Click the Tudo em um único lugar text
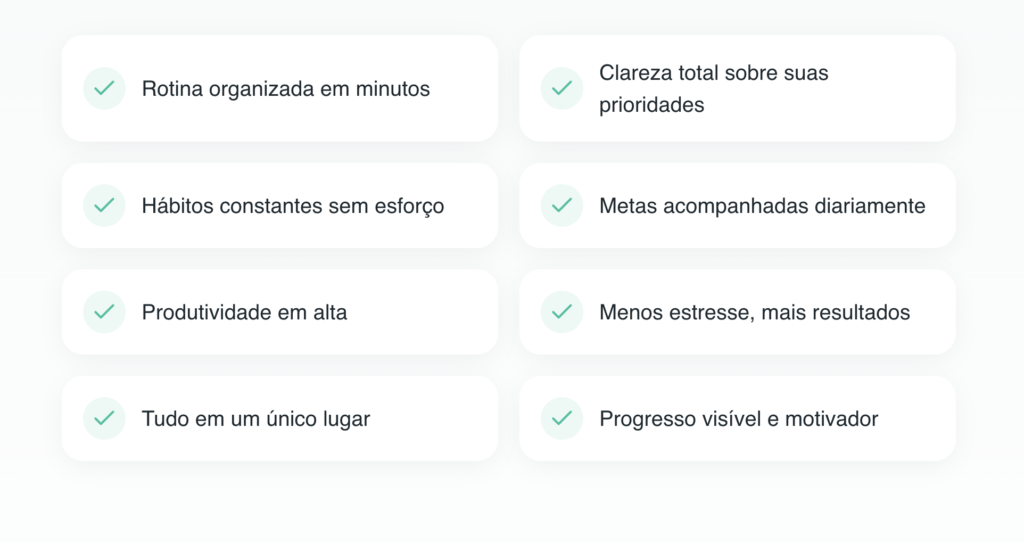This screenshot has width=1024, height=543. 255,419
